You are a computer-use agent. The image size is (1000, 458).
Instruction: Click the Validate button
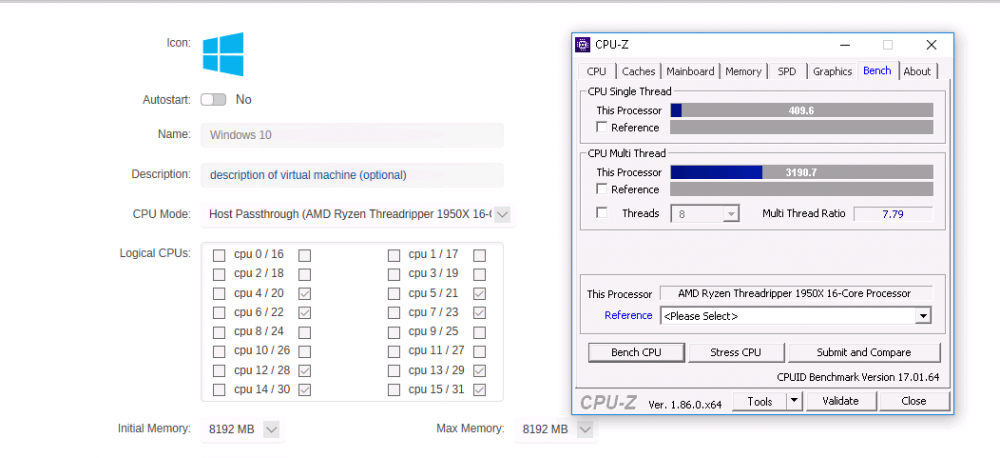point(841,401)
